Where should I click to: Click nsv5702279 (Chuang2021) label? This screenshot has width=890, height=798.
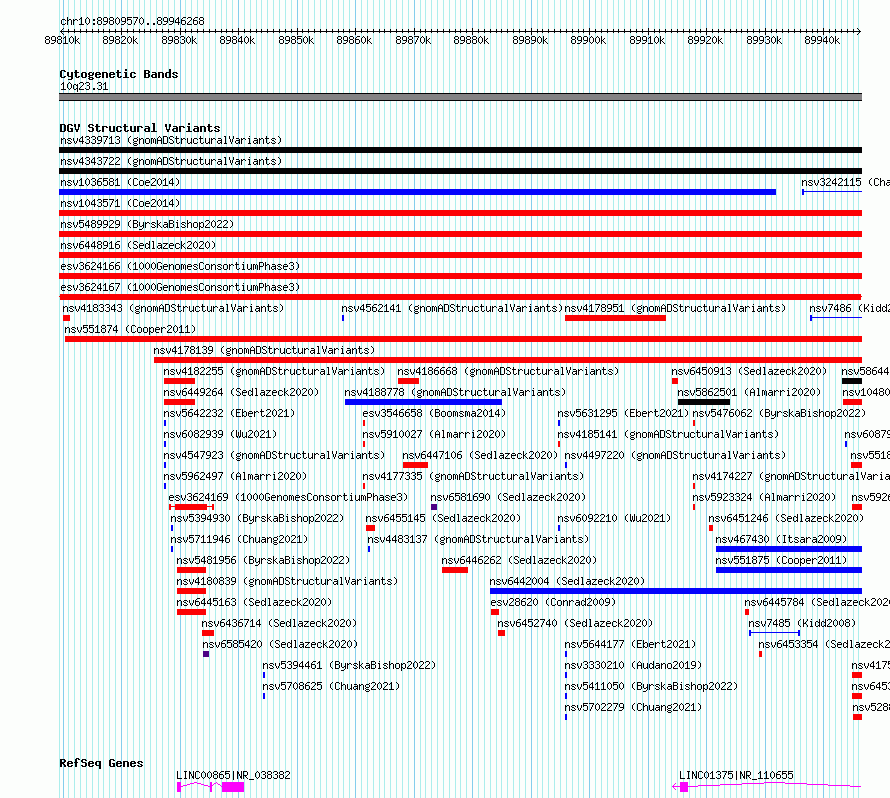633,707
